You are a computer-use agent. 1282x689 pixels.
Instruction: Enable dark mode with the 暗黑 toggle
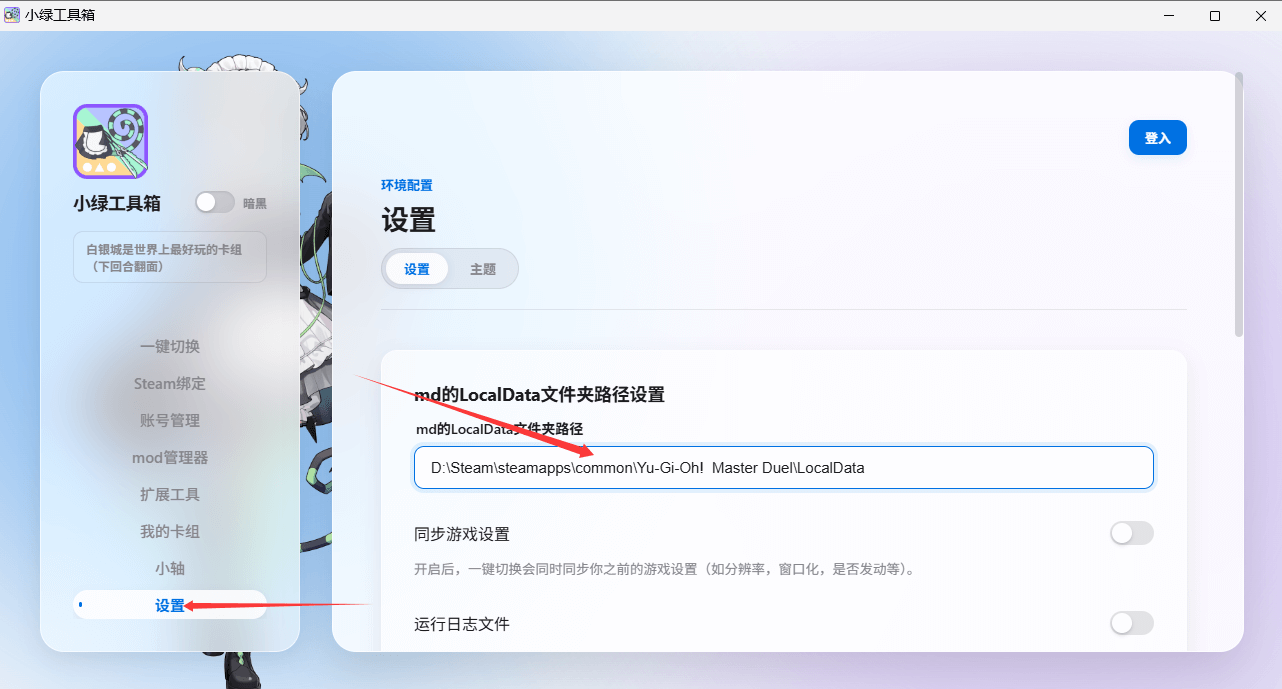[214, 202]
